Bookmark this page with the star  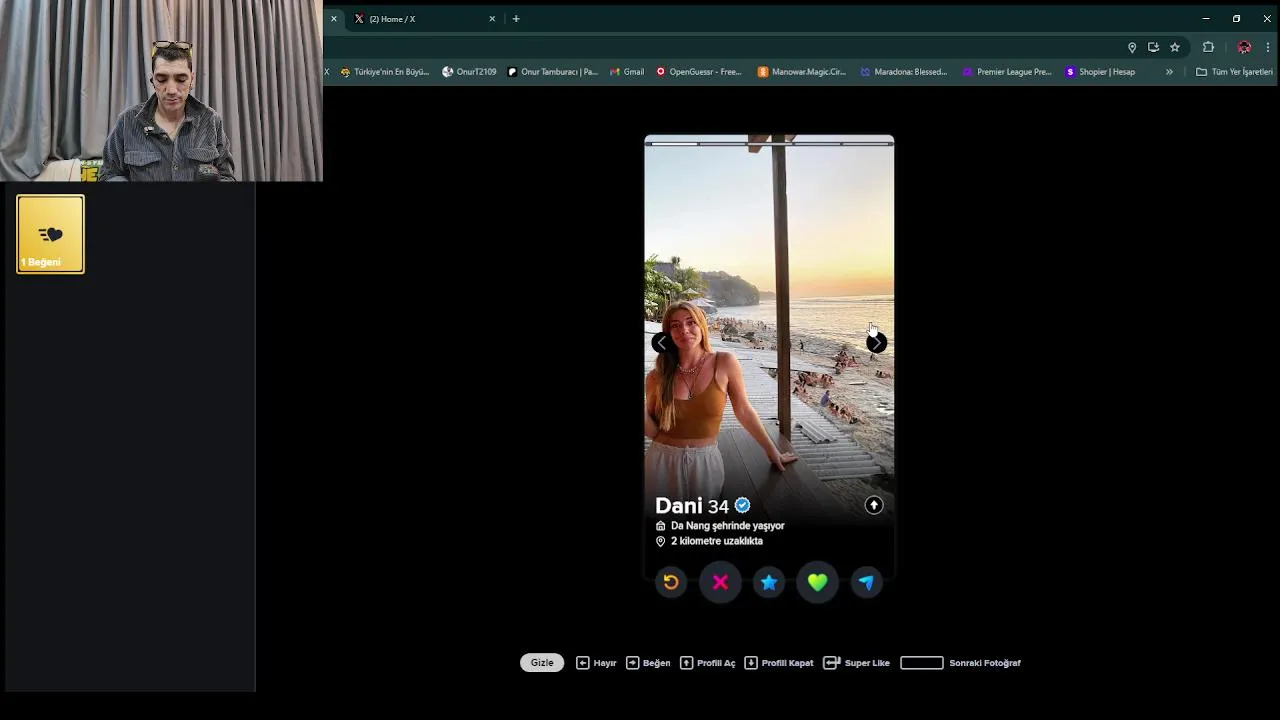click(x=1175, y=47)
